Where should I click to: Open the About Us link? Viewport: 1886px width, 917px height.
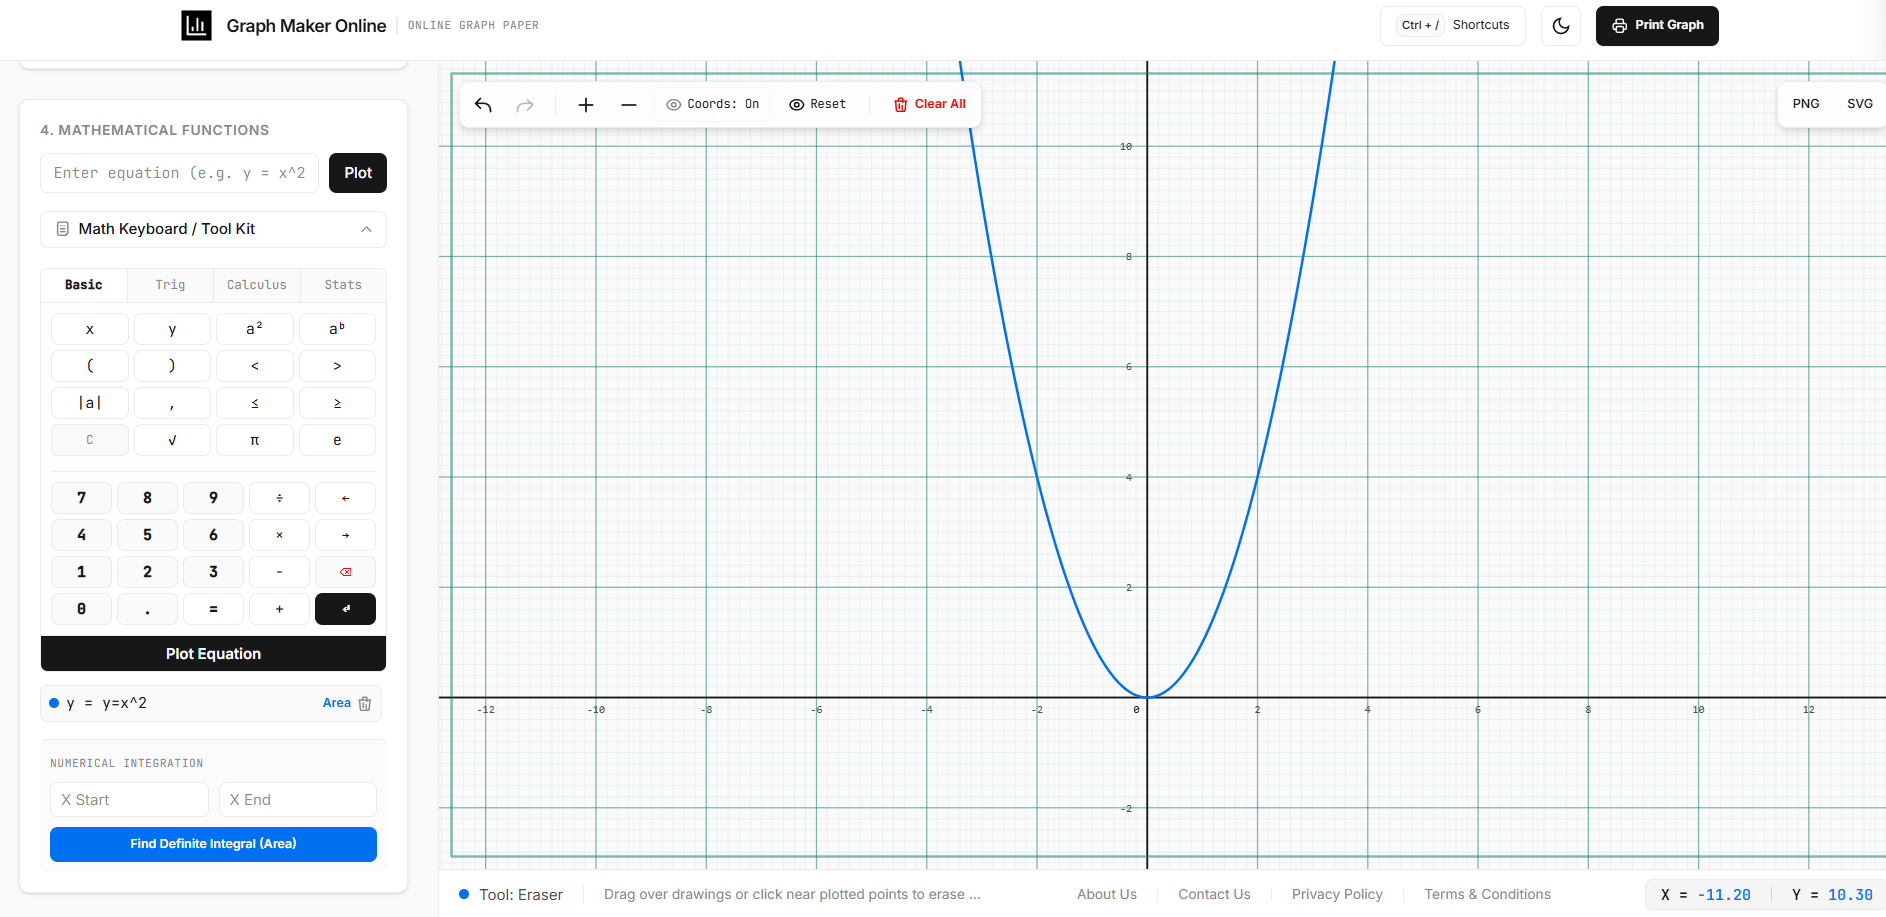[1107, 894]
